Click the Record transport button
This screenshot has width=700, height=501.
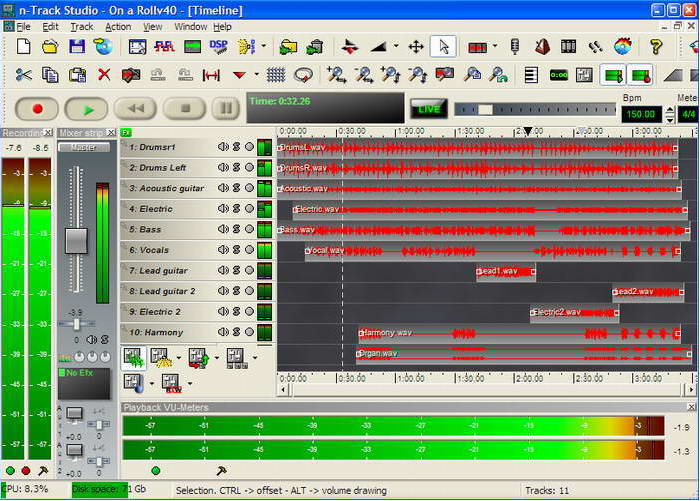(x=38, y=108)
